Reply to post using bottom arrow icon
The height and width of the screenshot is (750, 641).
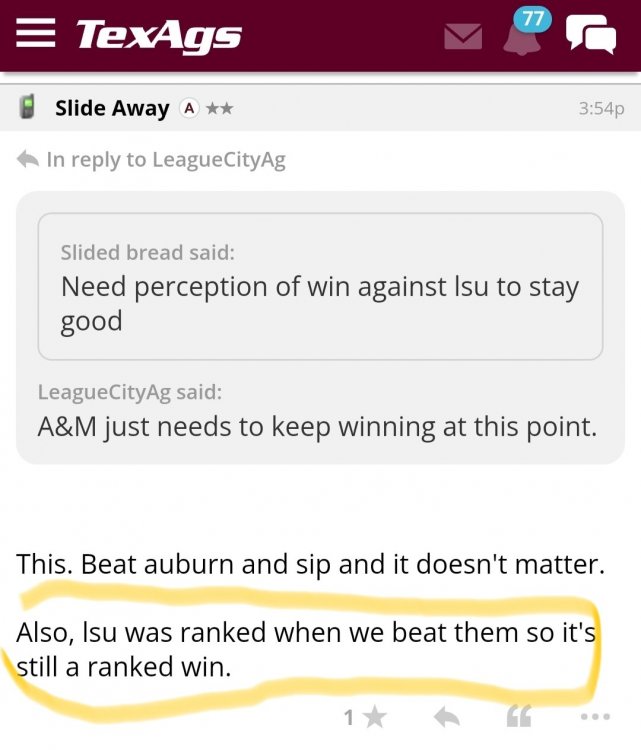pyautogui.click(x=445, y=717)
